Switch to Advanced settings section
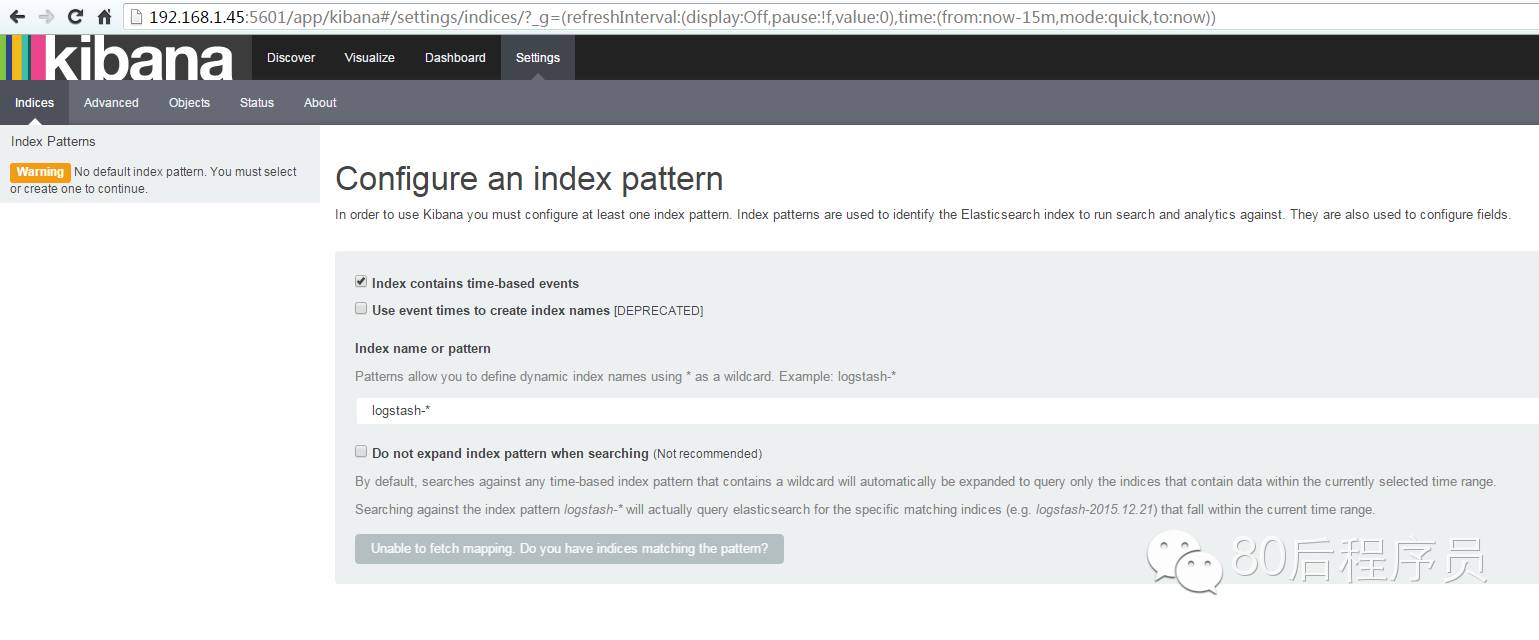The image size is (1539, 640). click(x=111, y=102)
